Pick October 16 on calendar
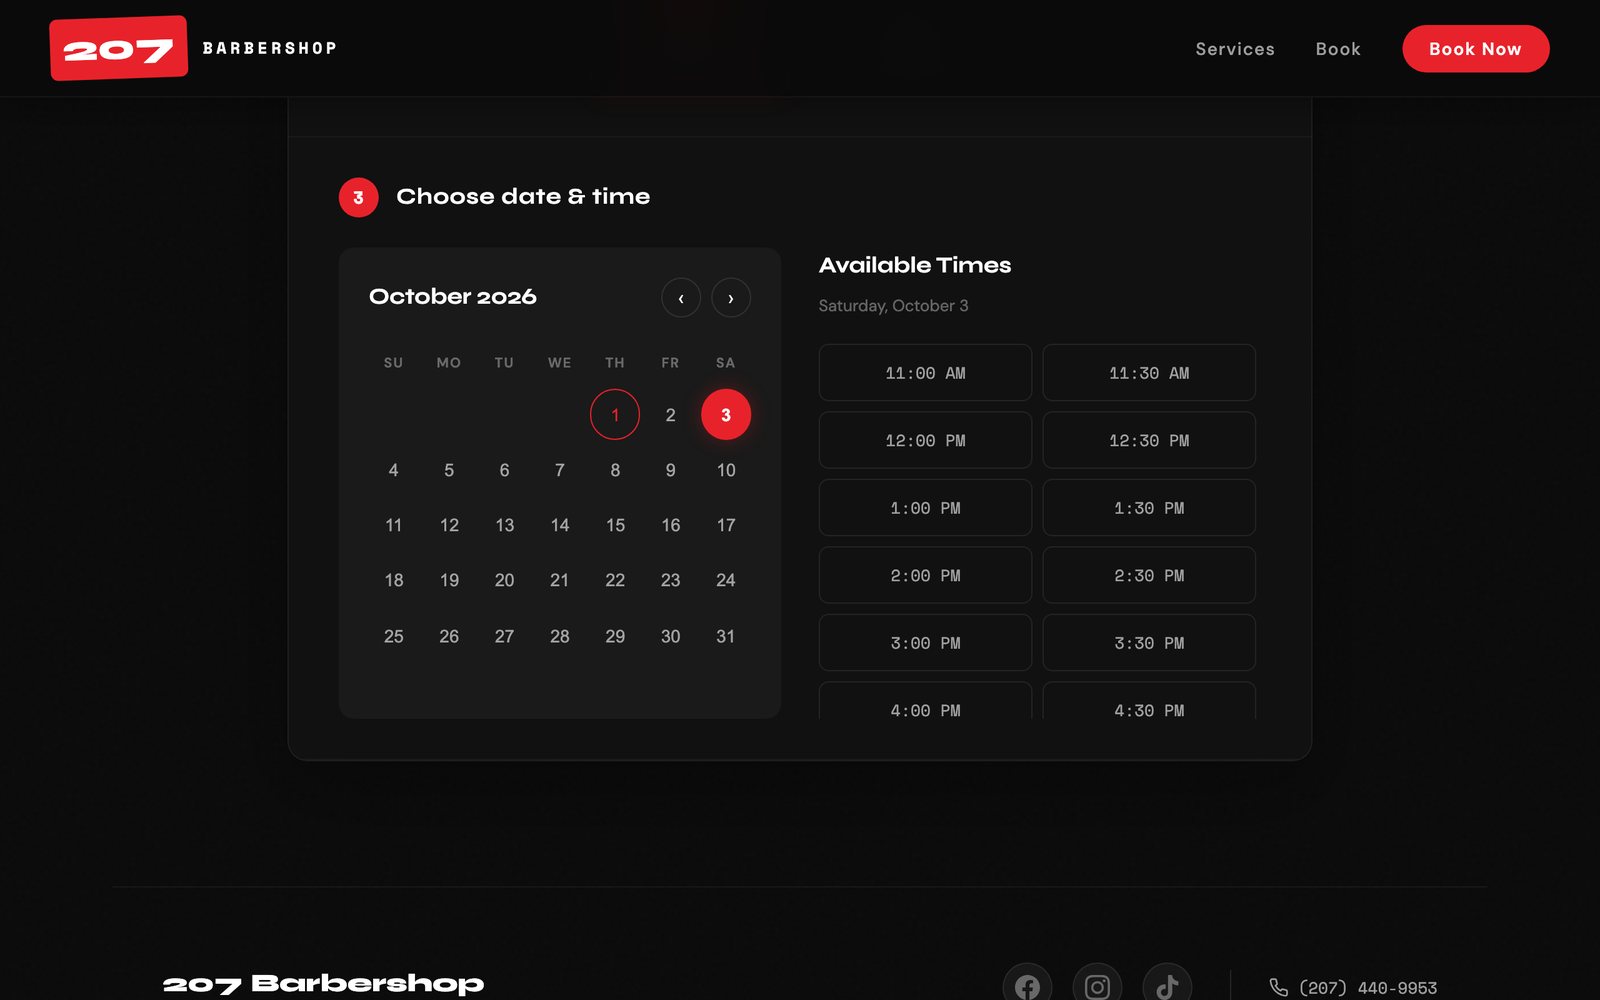 (x=670, y=525)
